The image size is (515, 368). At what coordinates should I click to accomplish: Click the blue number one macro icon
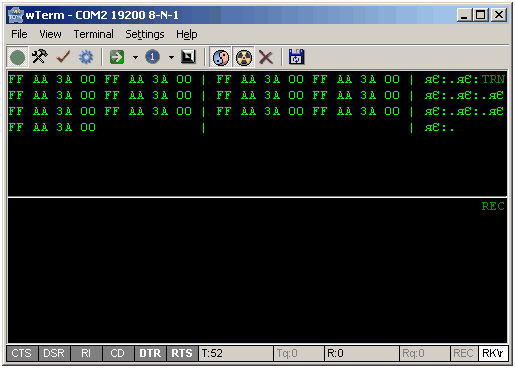pyautogui.click(x=152, y=57)
